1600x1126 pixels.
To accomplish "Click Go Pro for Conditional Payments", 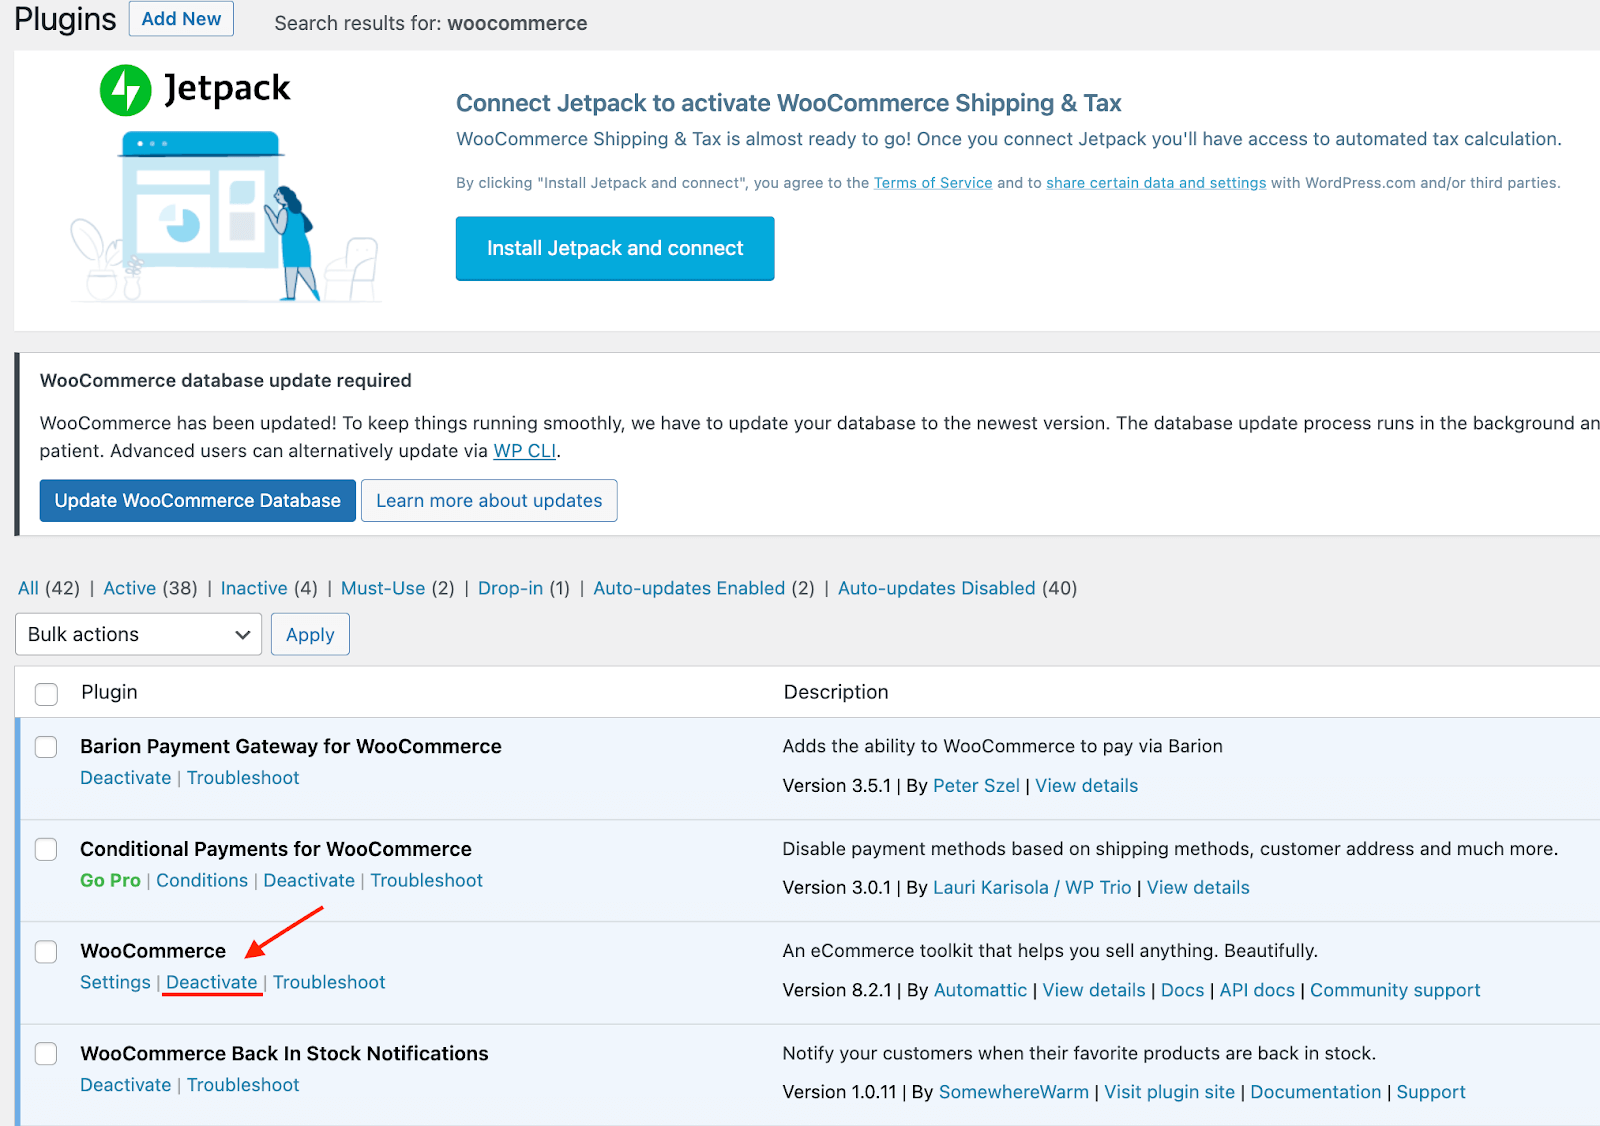I will 110,880.
